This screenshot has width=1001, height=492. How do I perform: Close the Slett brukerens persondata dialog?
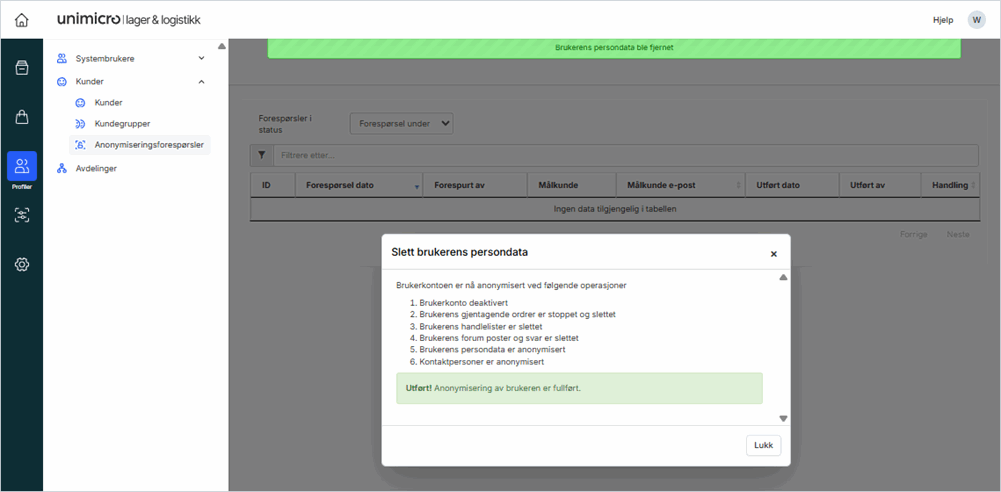773,254
